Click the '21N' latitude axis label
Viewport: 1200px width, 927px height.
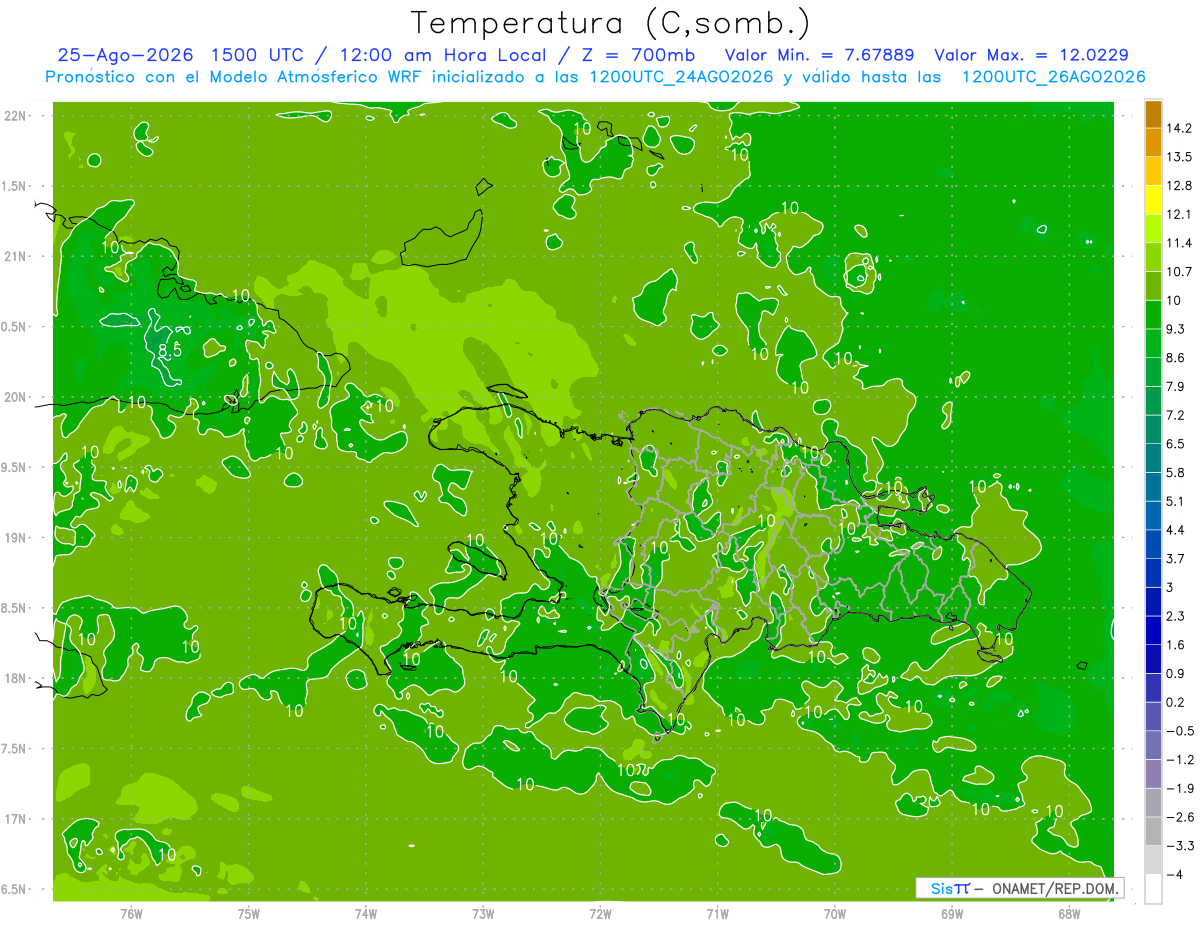click(x=16, y=256)
